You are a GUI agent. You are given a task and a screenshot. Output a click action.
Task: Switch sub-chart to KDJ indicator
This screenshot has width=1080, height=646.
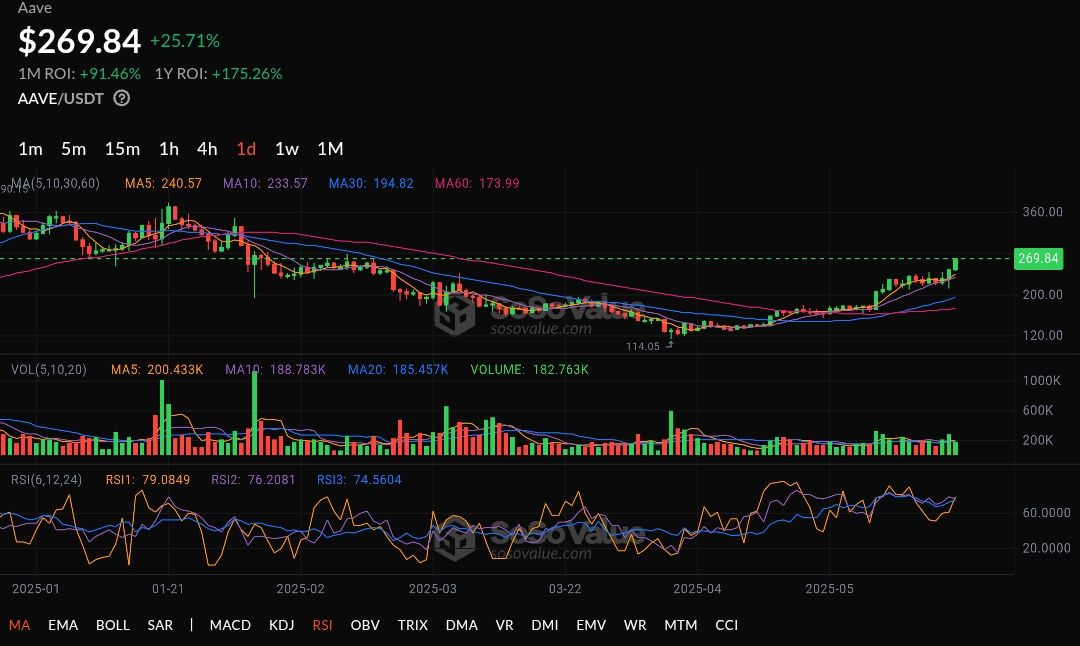coord(281,625)
